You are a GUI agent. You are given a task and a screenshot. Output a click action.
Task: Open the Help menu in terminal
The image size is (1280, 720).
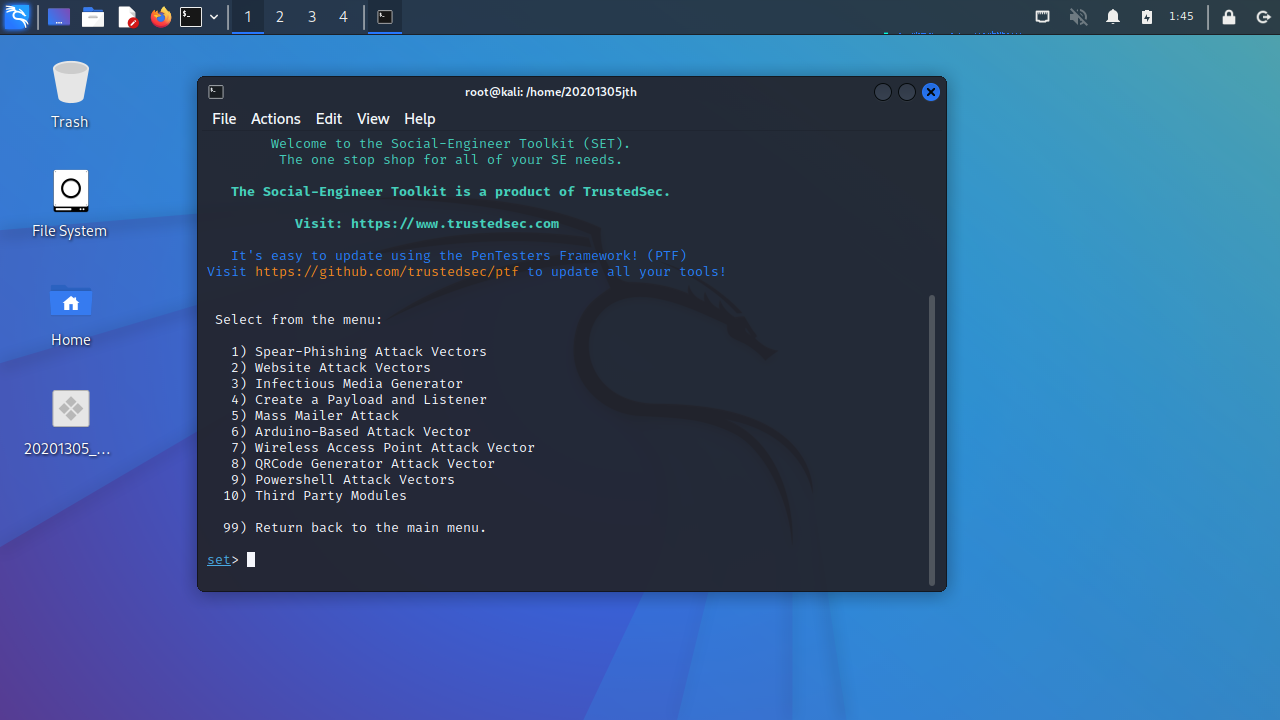(x=420, y=119)
